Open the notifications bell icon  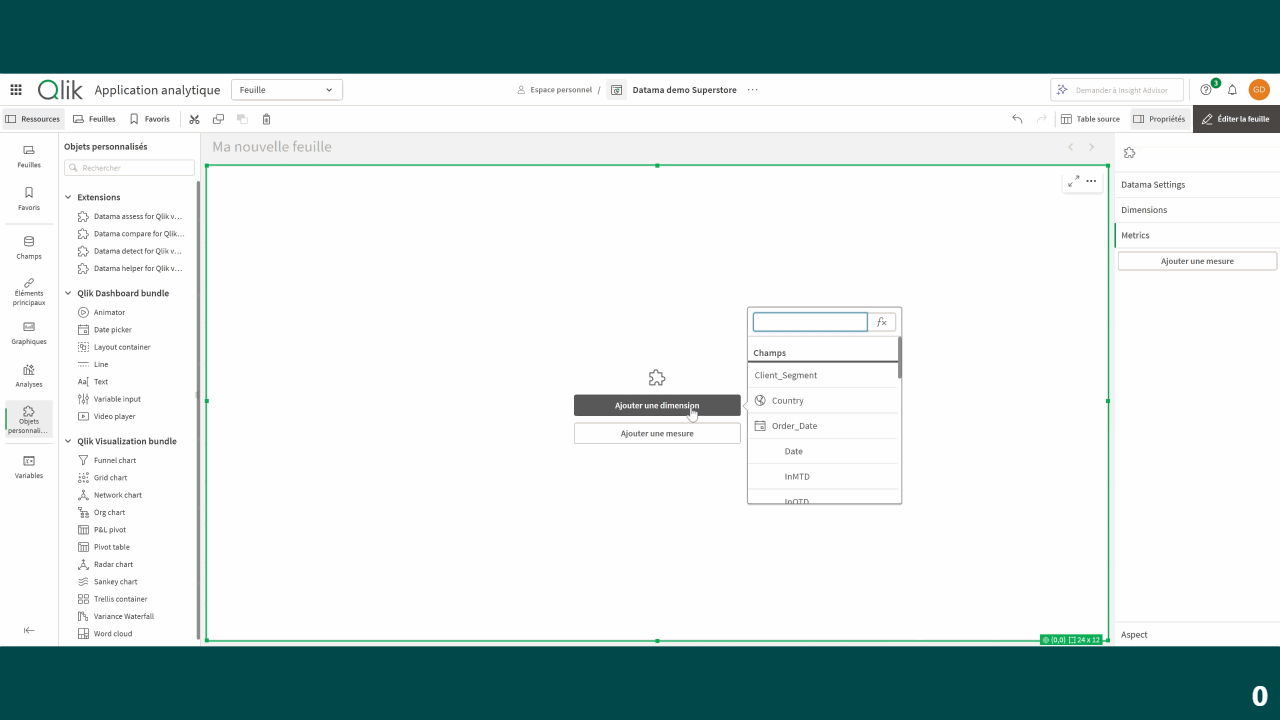click(1232, 90)
